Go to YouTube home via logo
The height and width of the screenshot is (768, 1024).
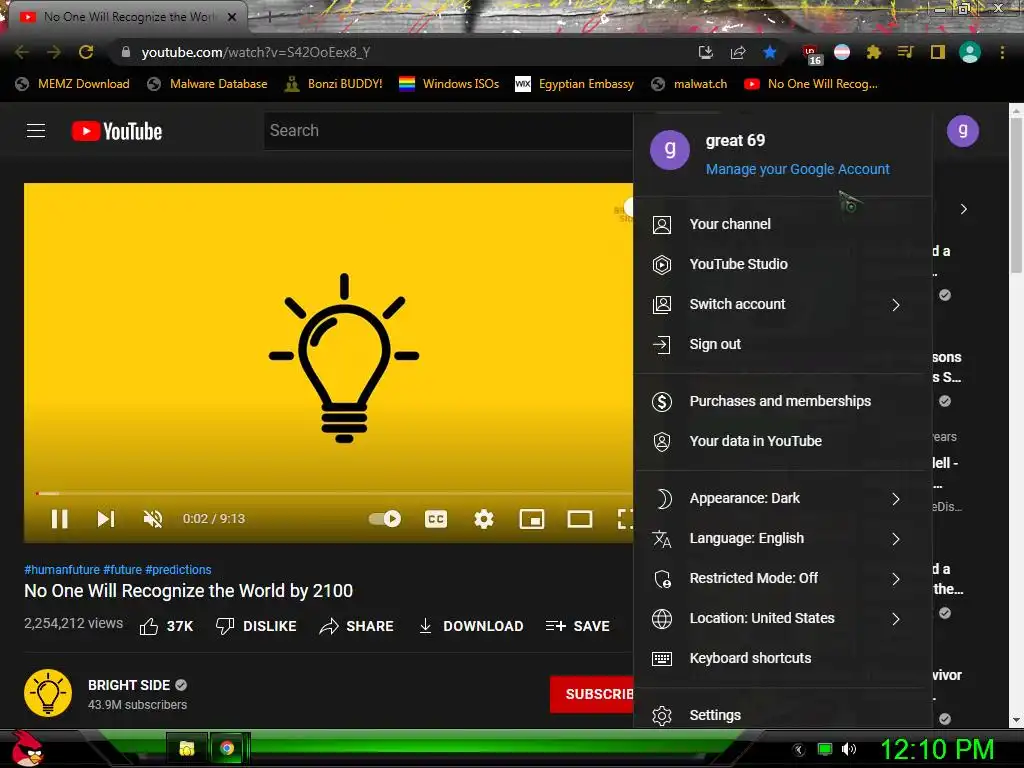tap(117, 131)
